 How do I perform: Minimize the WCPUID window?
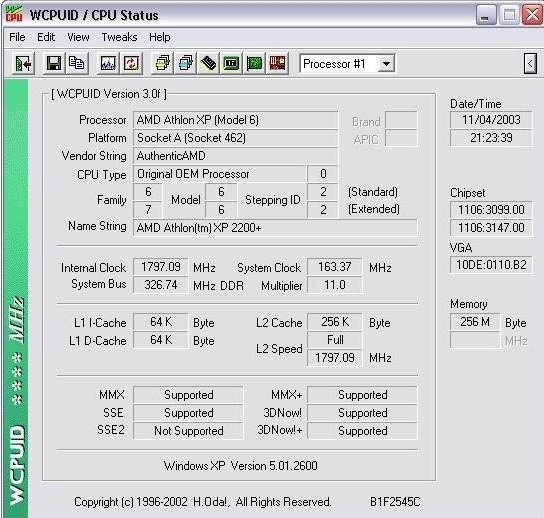[x=486, y=15]
